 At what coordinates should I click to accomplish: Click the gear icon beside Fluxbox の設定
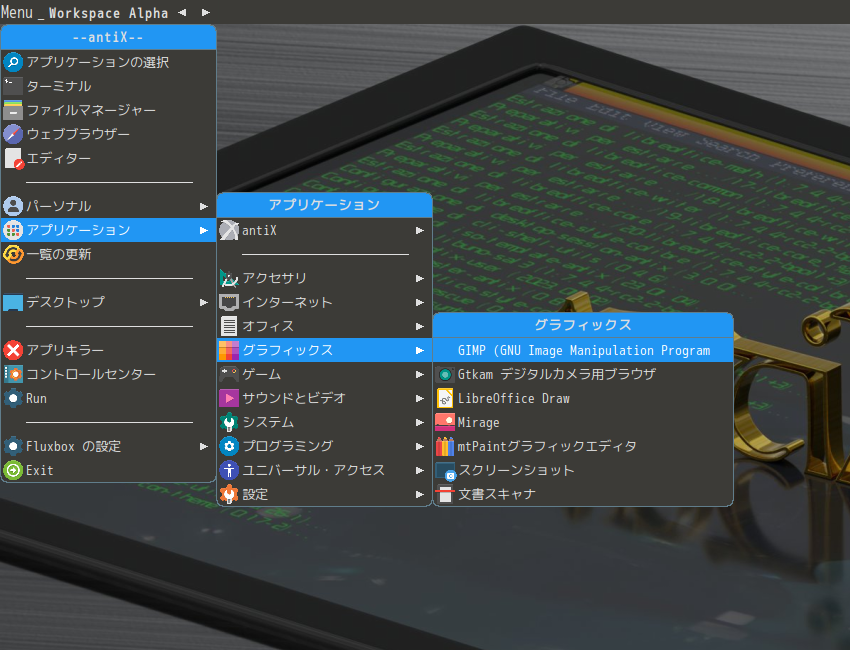click(13, 446)
